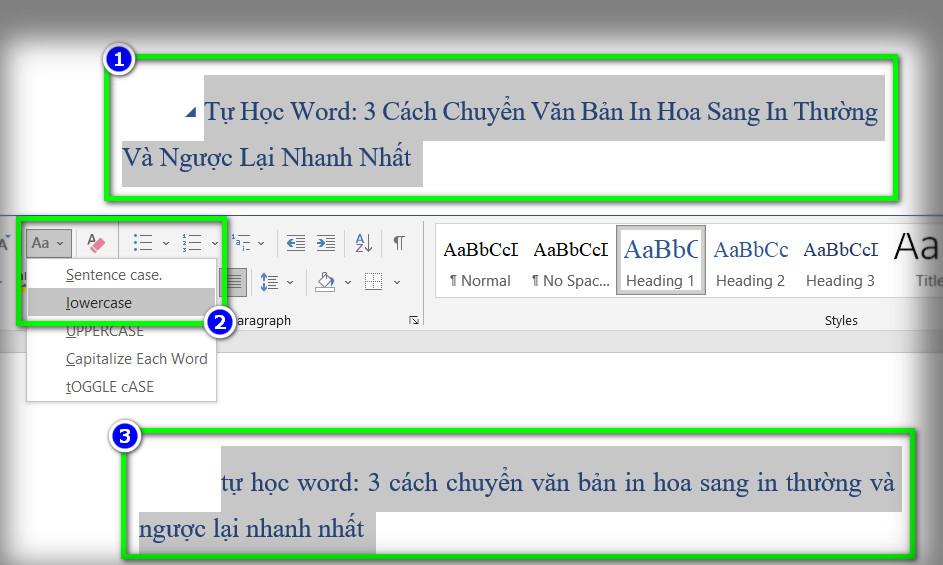
Task: Choose UPPERCASE option
Action: (121, 331)
